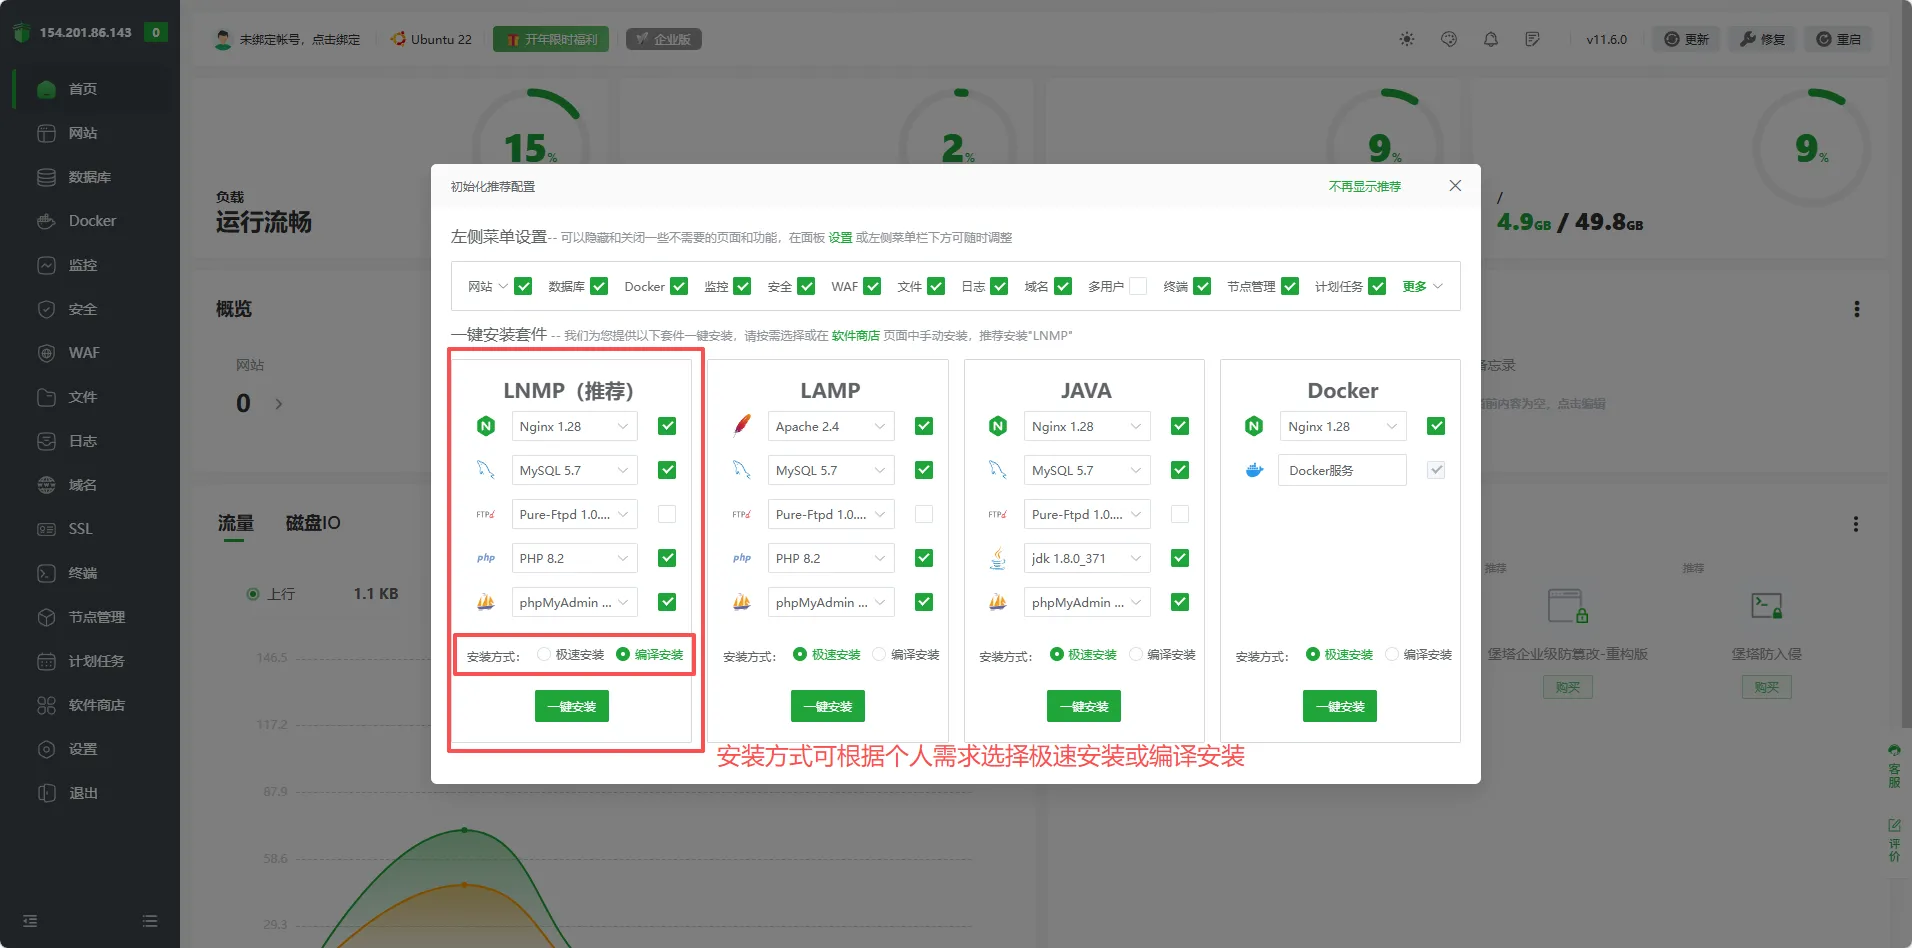
Task: Open the WAF sidebar icon
Action: pos(46,353)
